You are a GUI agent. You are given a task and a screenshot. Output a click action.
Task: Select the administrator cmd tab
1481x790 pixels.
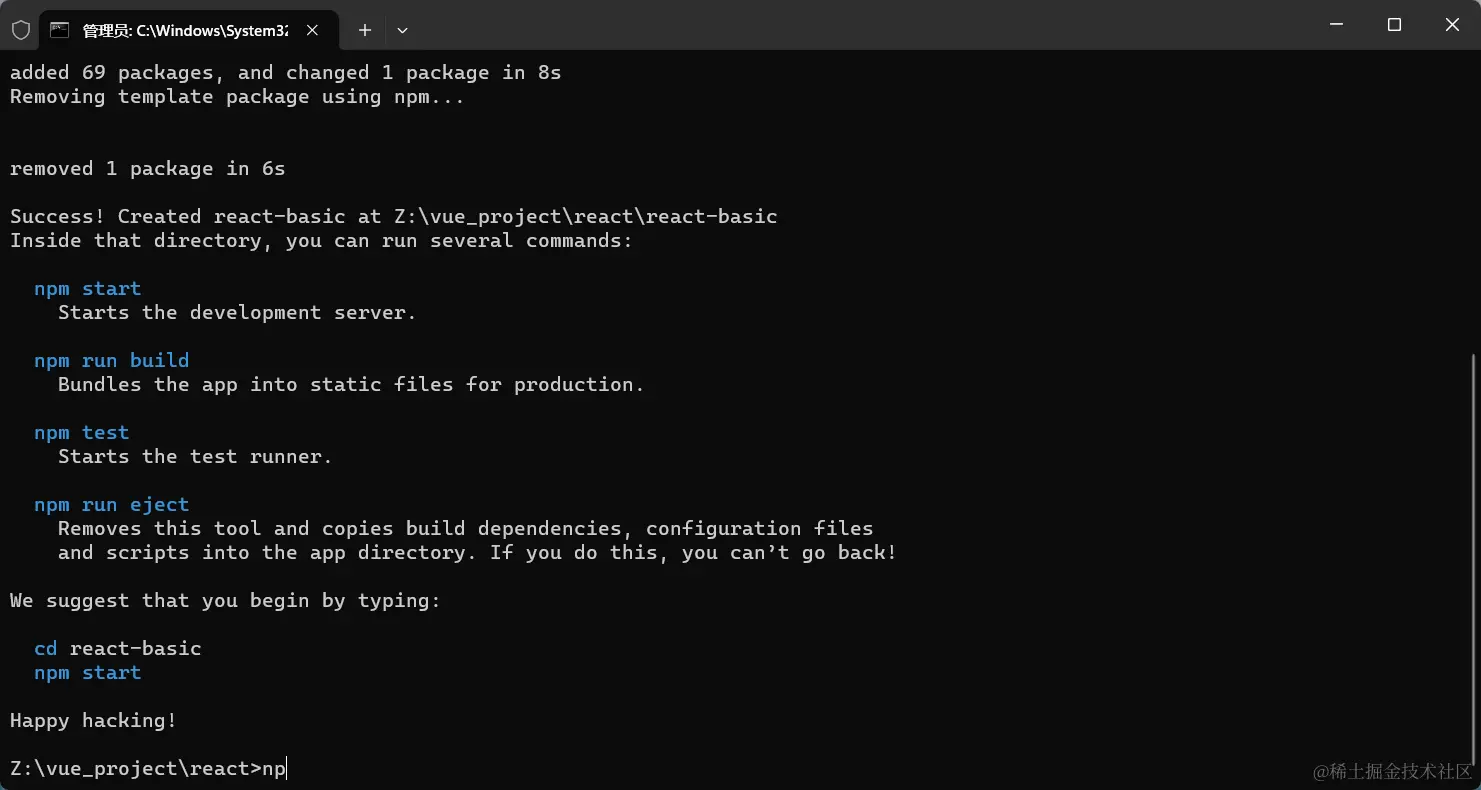(187, 30)
